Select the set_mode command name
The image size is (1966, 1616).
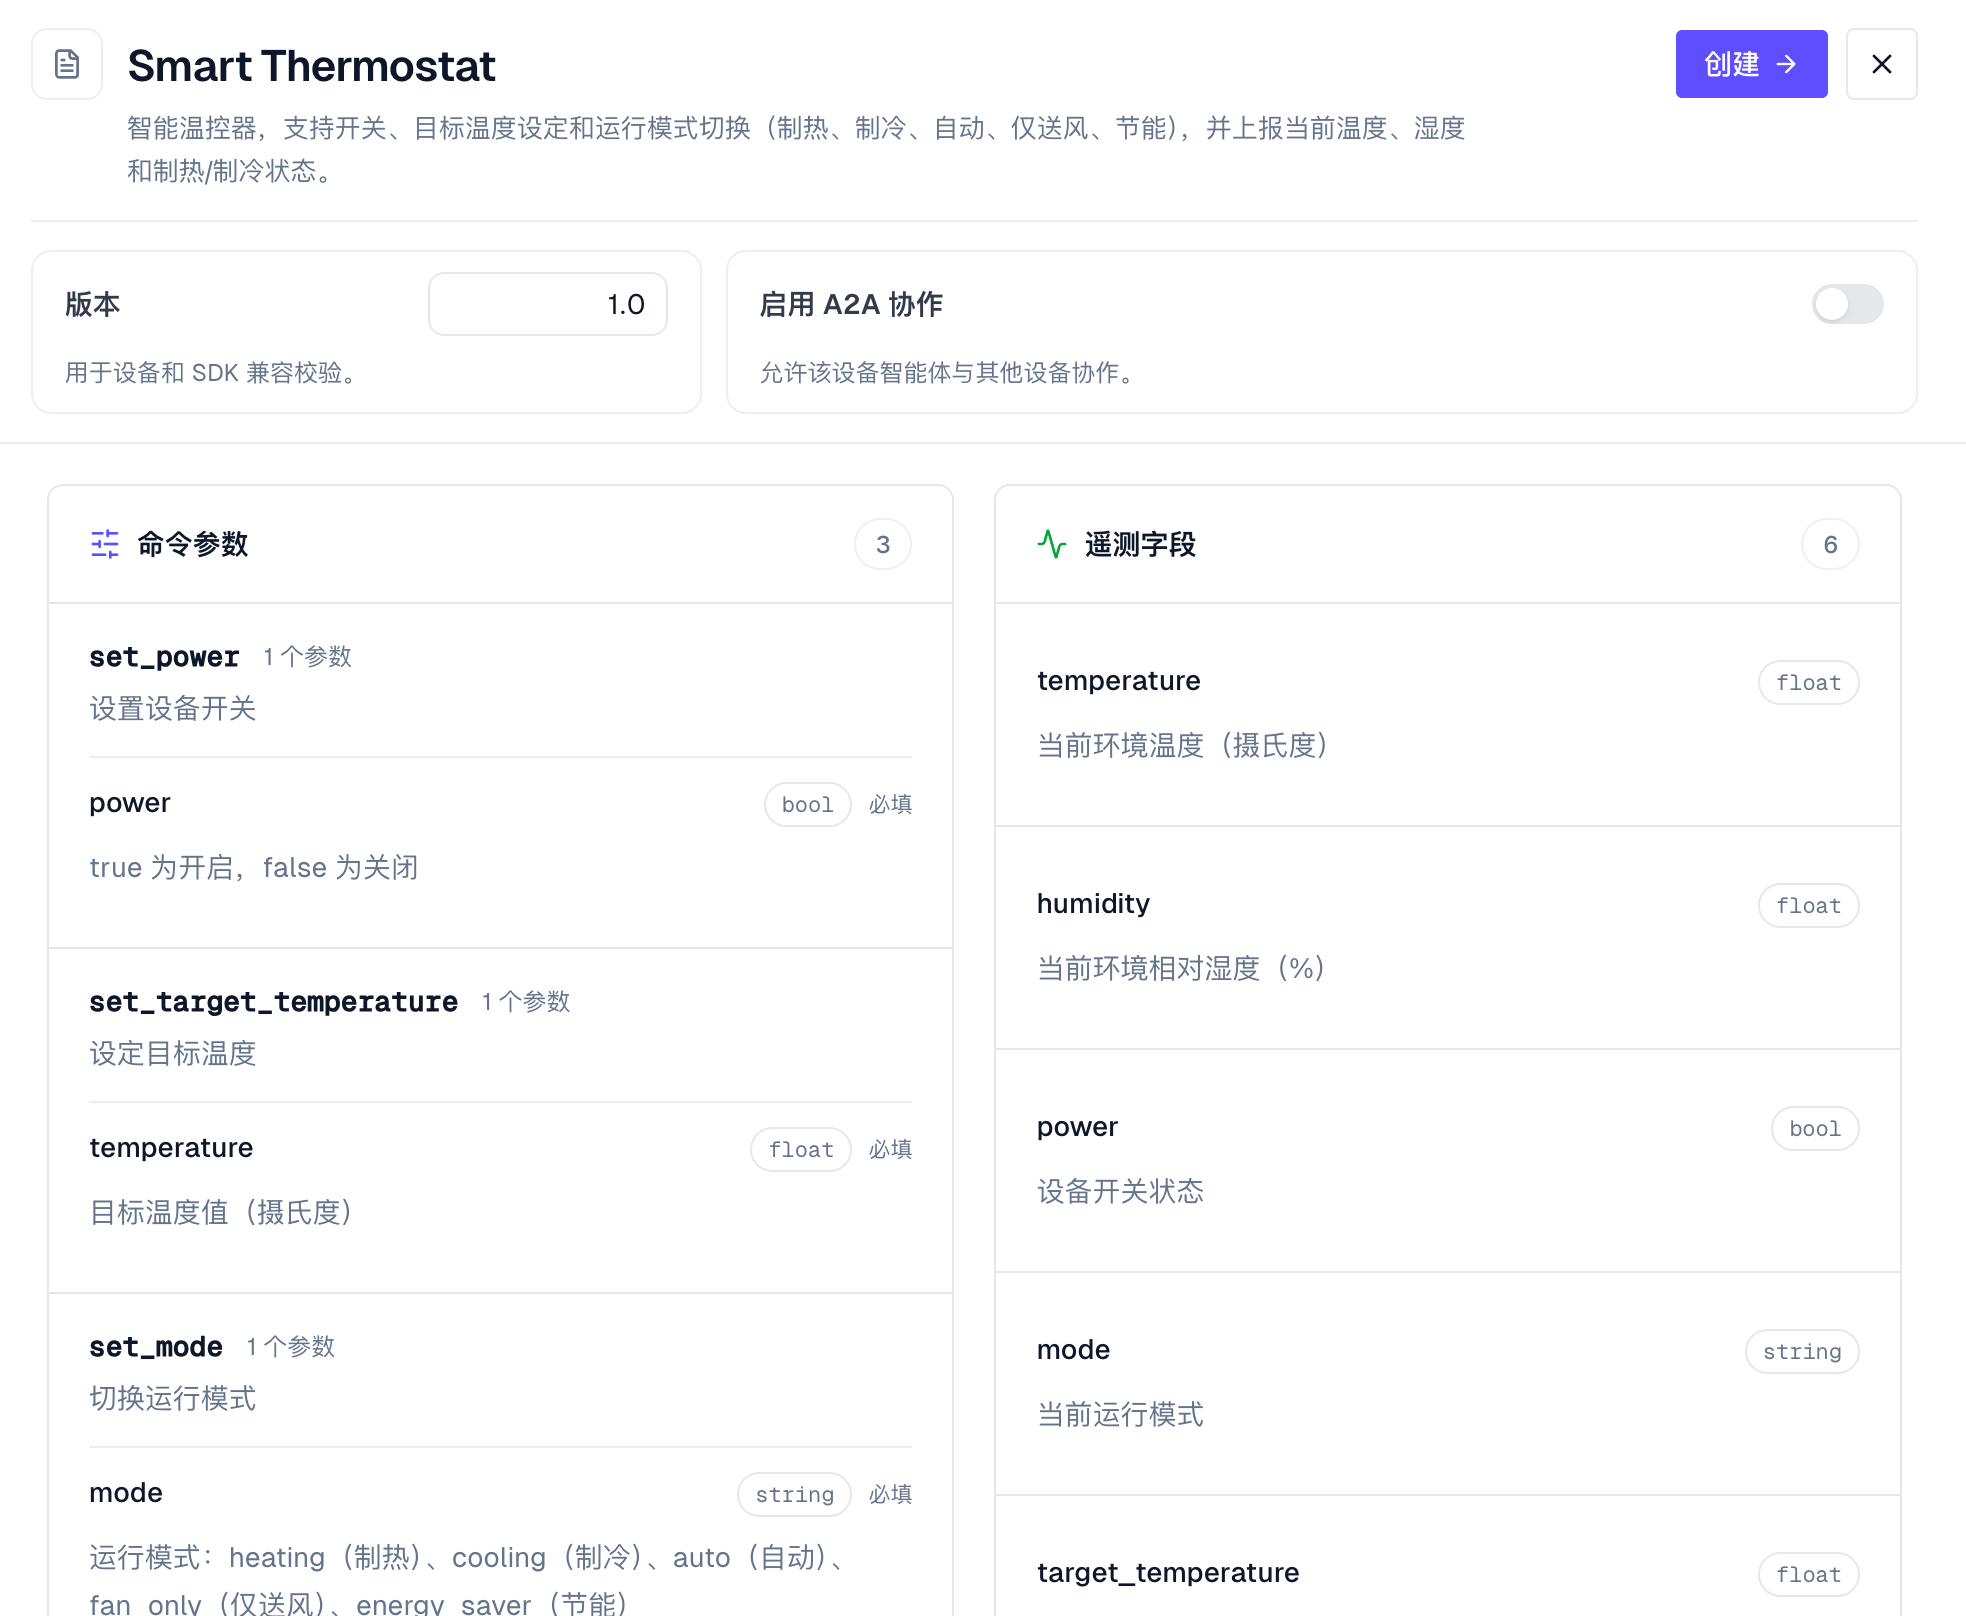(156, 1346)
